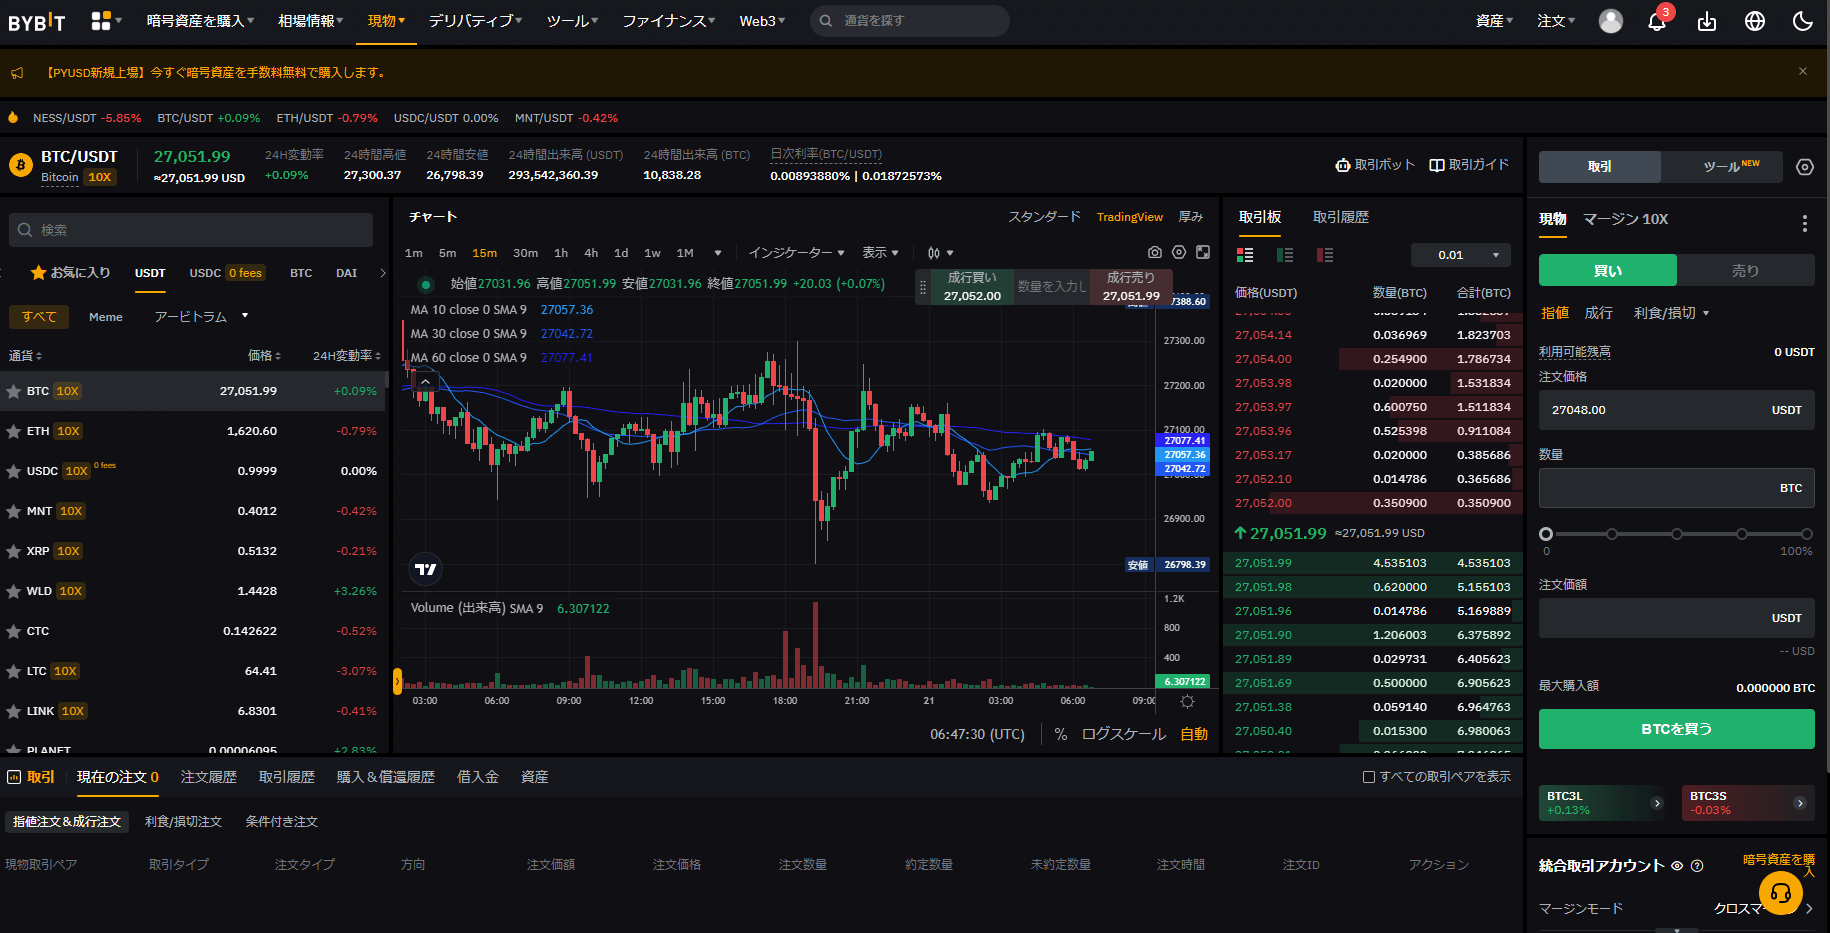Click the BTC quantity input field
This screenshot has width=1830, height=933.
pyautogui.click(x=1676, y=488)
